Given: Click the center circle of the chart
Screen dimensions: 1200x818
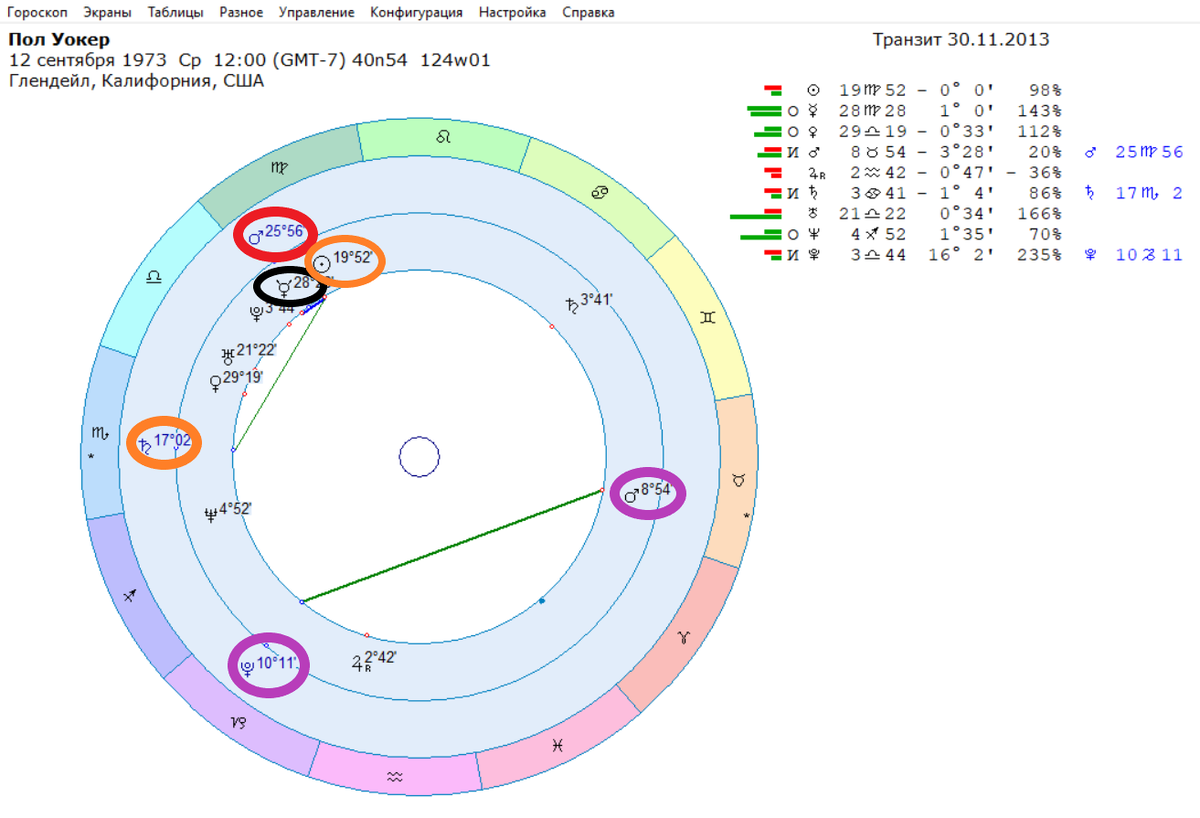Looking at the screenshot, I should coord(420,458).
